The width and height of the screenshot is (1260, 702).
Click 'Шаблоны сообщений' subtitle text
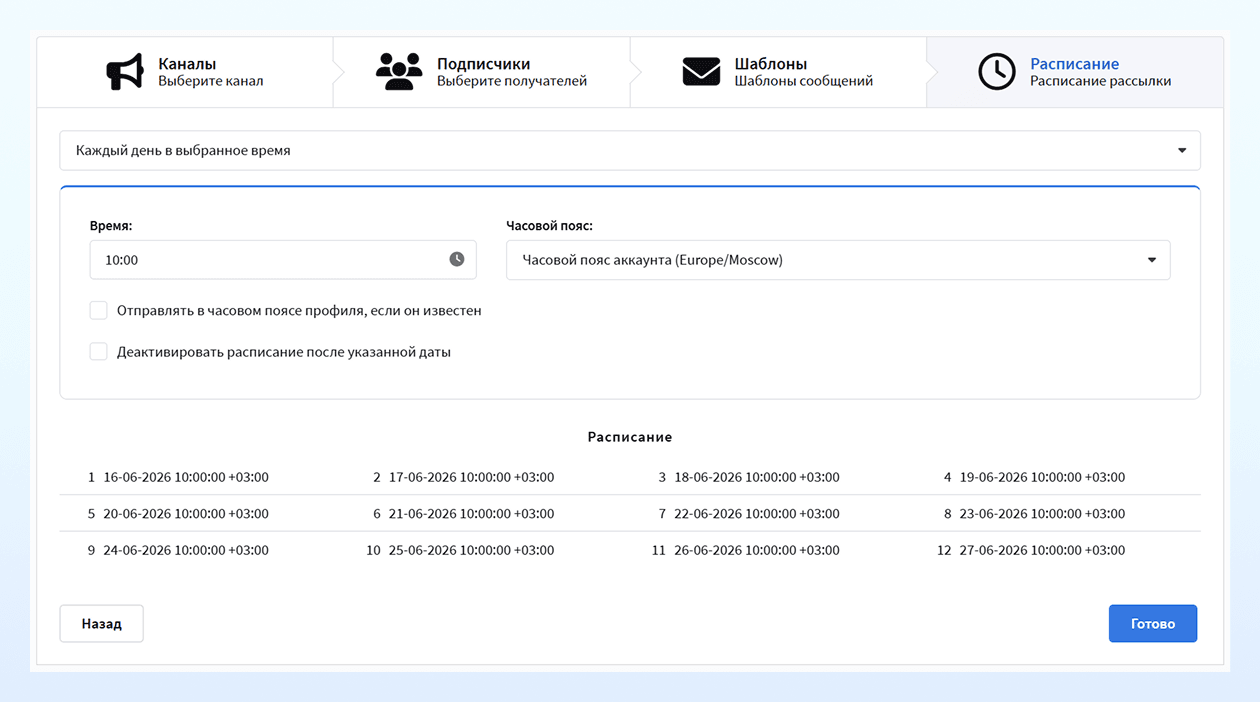(804, 81)
